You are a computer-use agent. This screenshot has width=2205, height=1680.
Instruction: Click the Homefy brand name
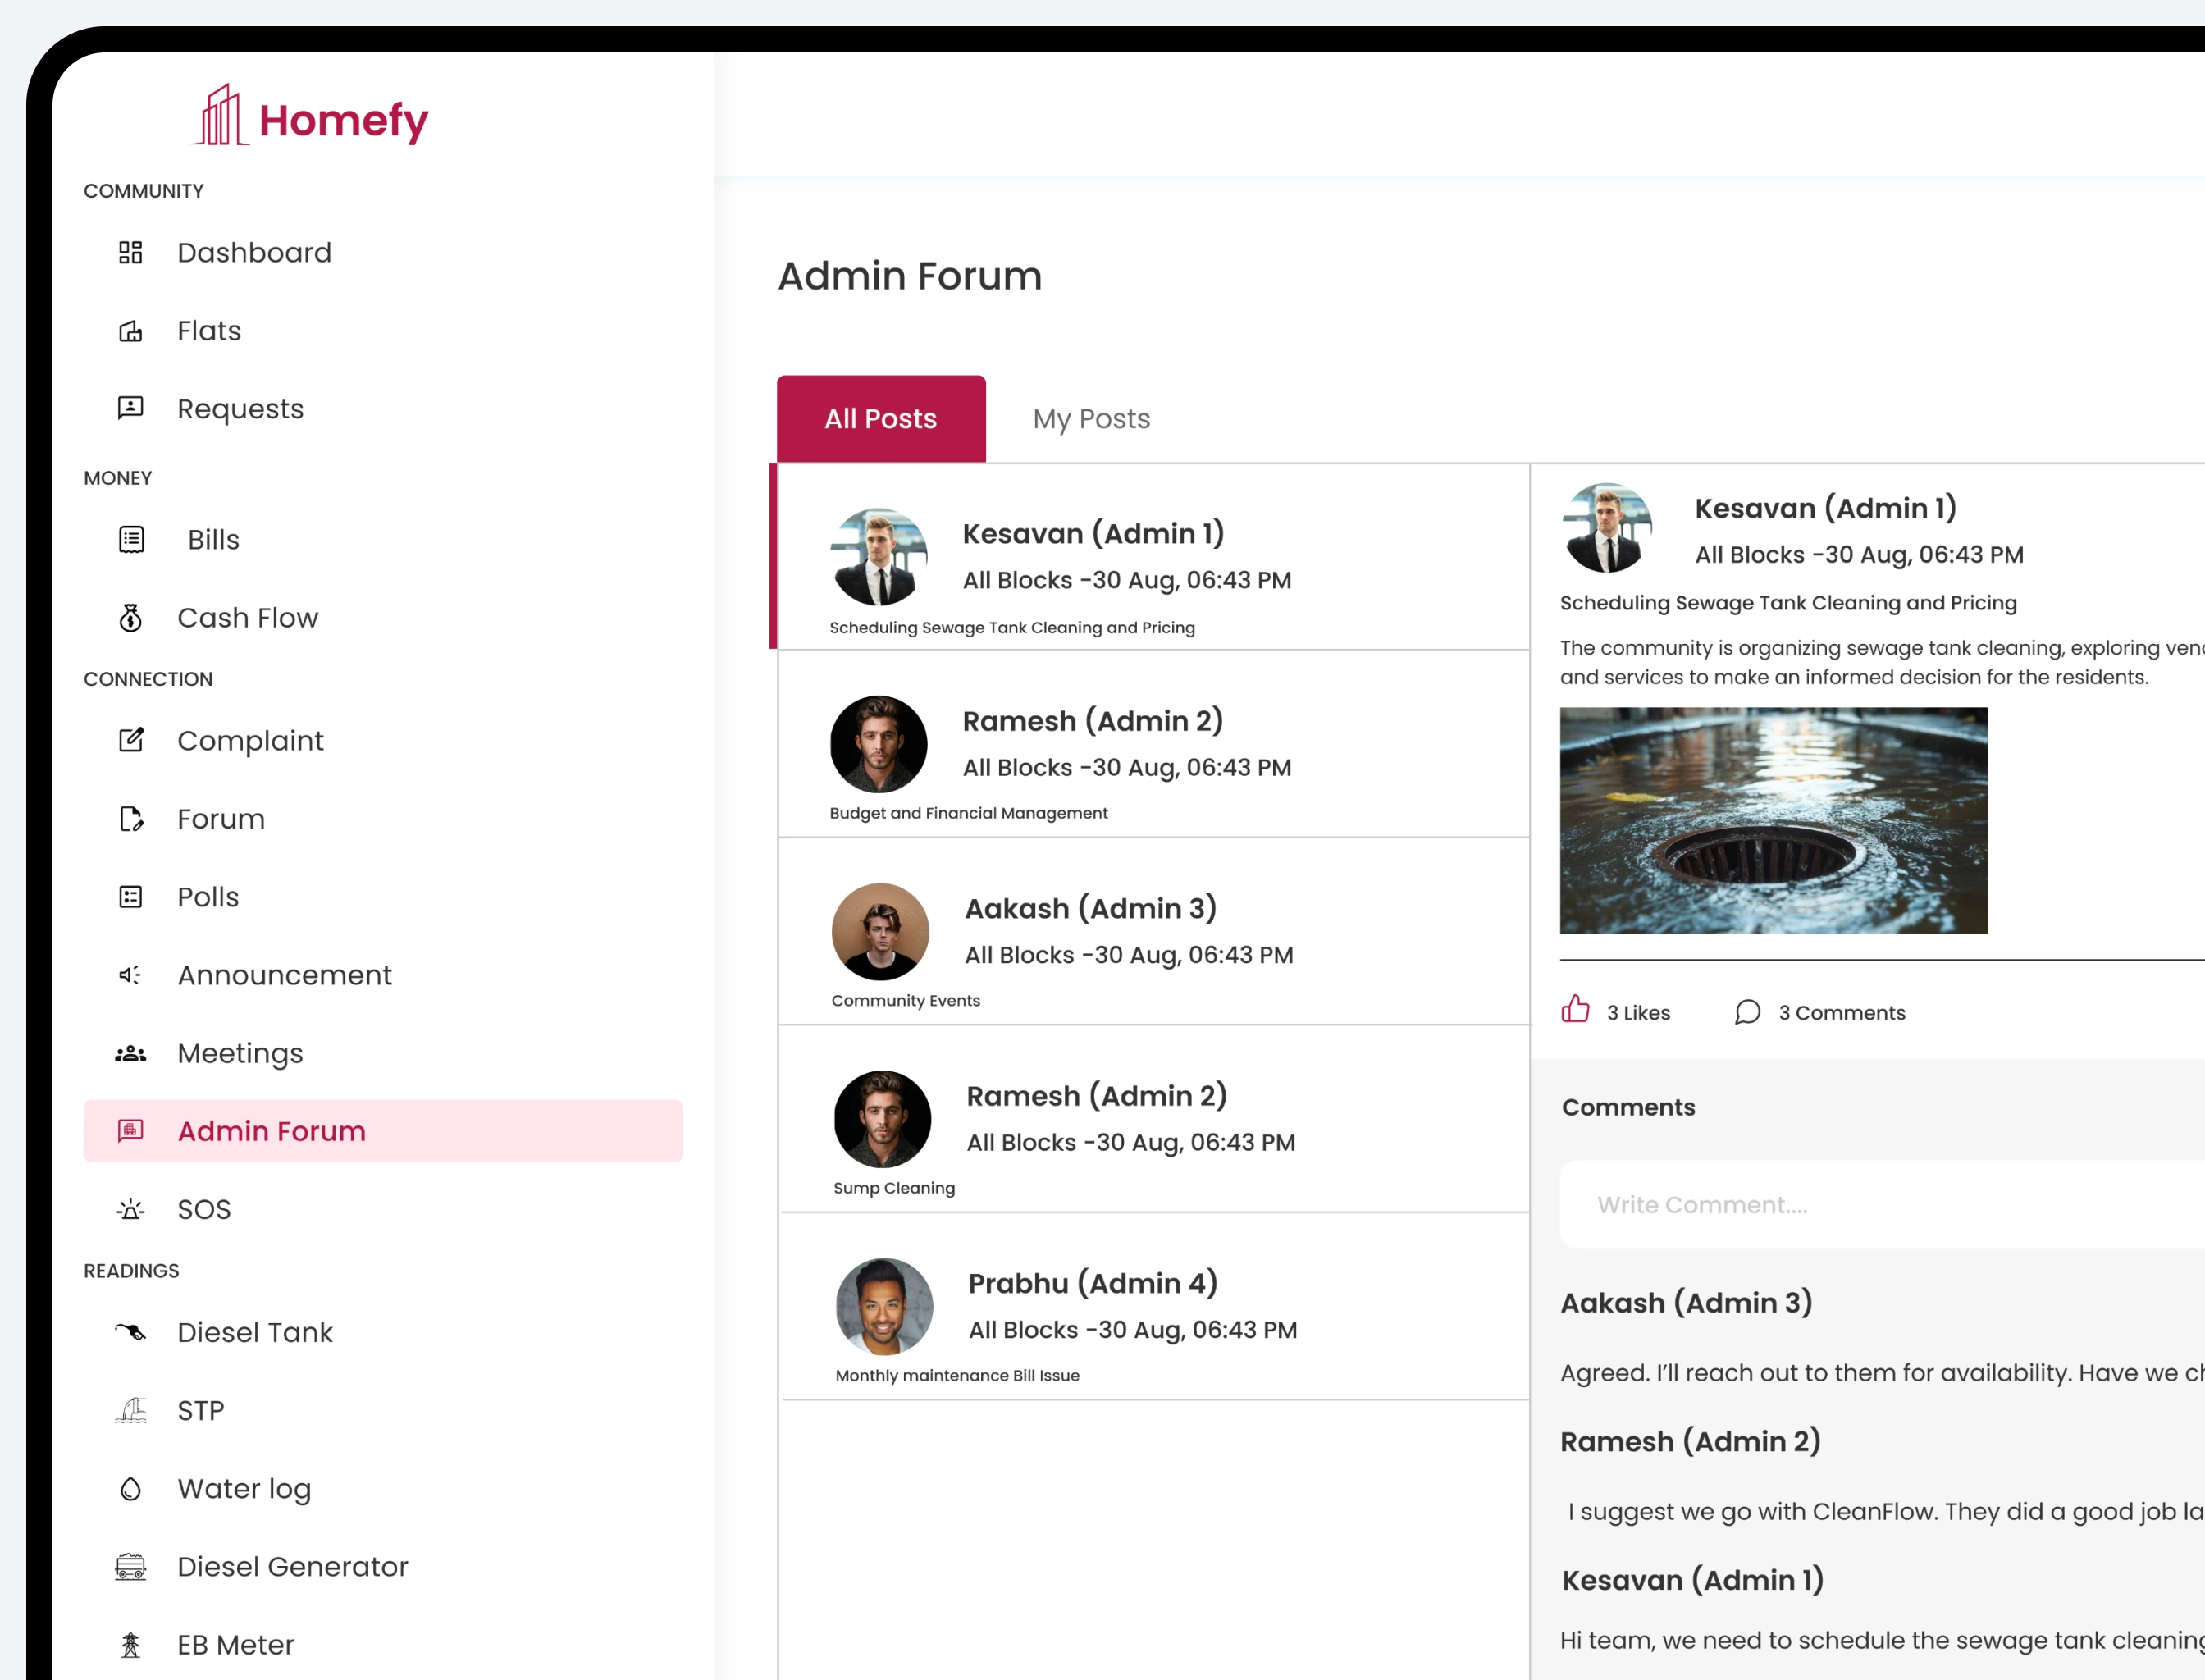tap(344, 120)
